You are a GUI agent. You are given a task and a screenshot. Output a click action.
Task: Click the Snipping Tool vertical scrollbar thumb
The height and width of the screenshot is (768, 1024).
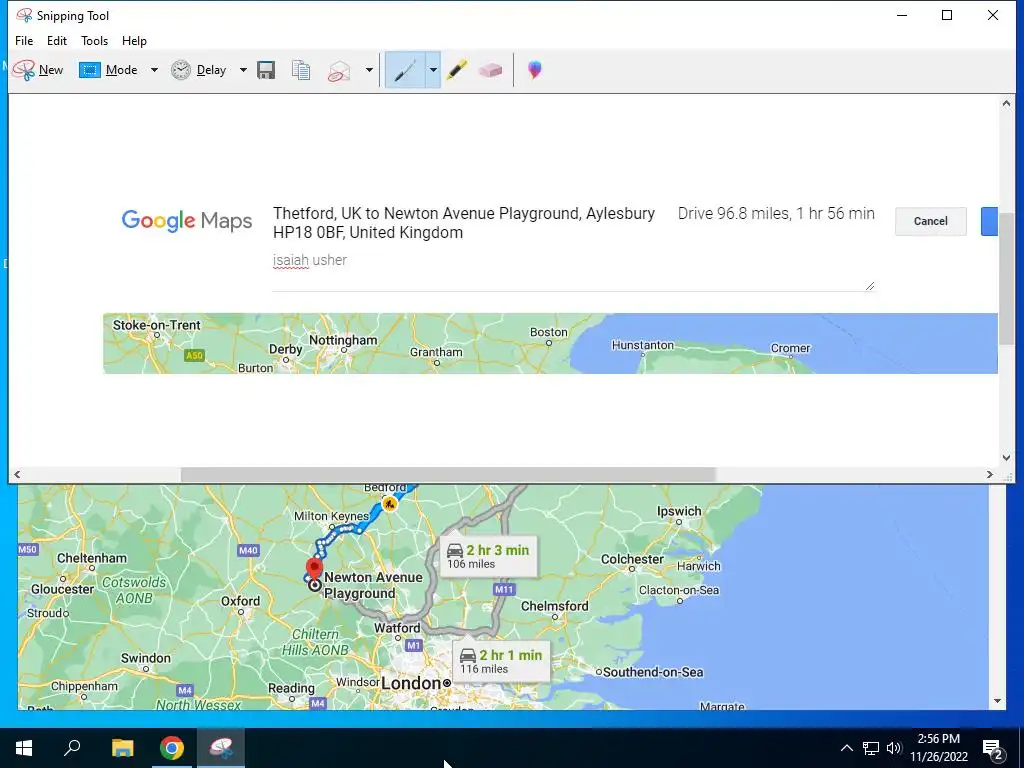(1006, 278)
